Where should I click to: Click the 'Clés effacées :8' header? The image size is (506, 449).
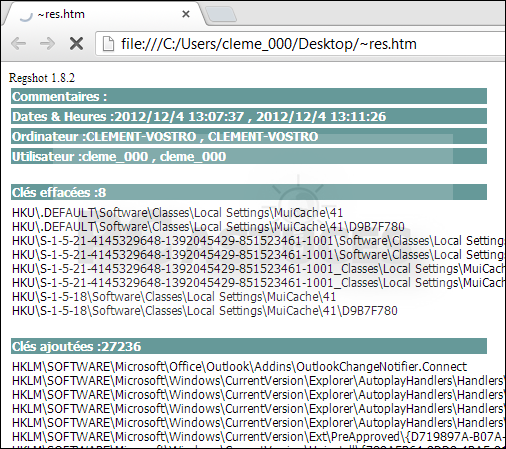[249, 192]
